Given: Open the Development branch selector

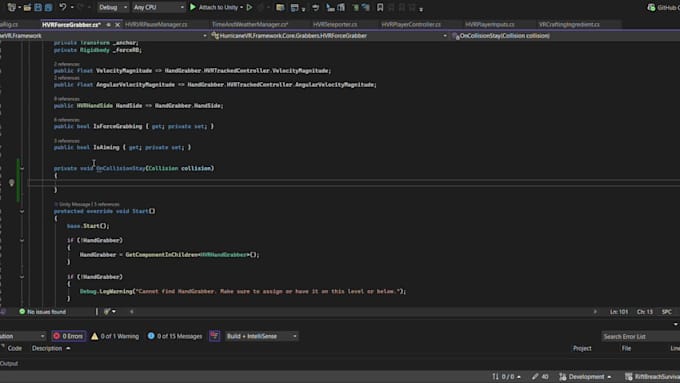Looking at the screenshot, I should pos(585,376).
